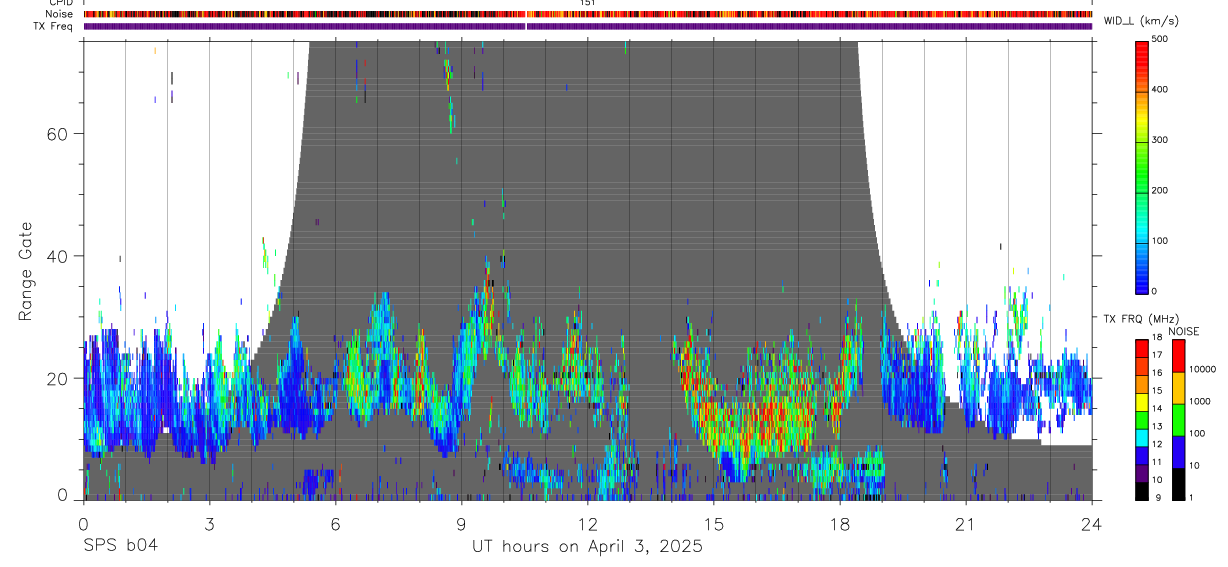Image resolution: width=1228 pixels, height=567 pixels.
Task: Click the 200 tick on the width colorbar
Action: [x=1160, y=190]
